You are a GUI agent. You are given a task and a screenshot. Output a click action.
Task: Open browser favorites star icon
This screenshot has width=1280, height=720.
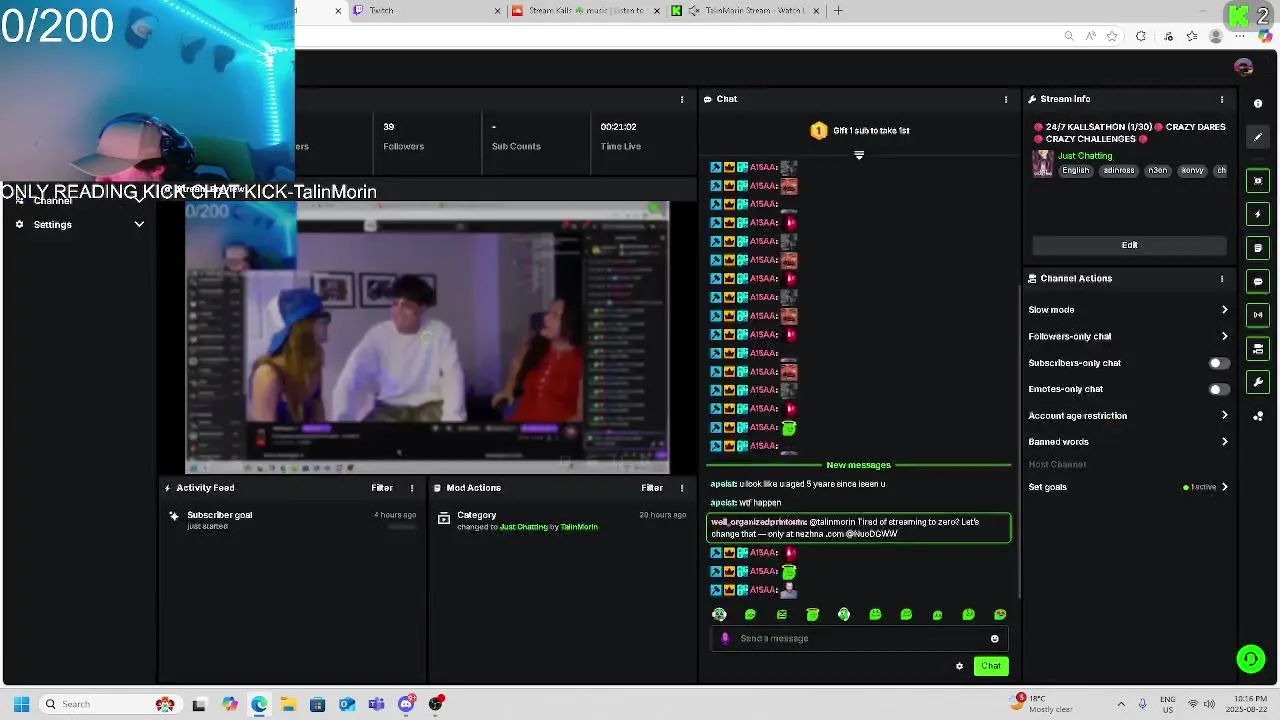coord(1111,37)
